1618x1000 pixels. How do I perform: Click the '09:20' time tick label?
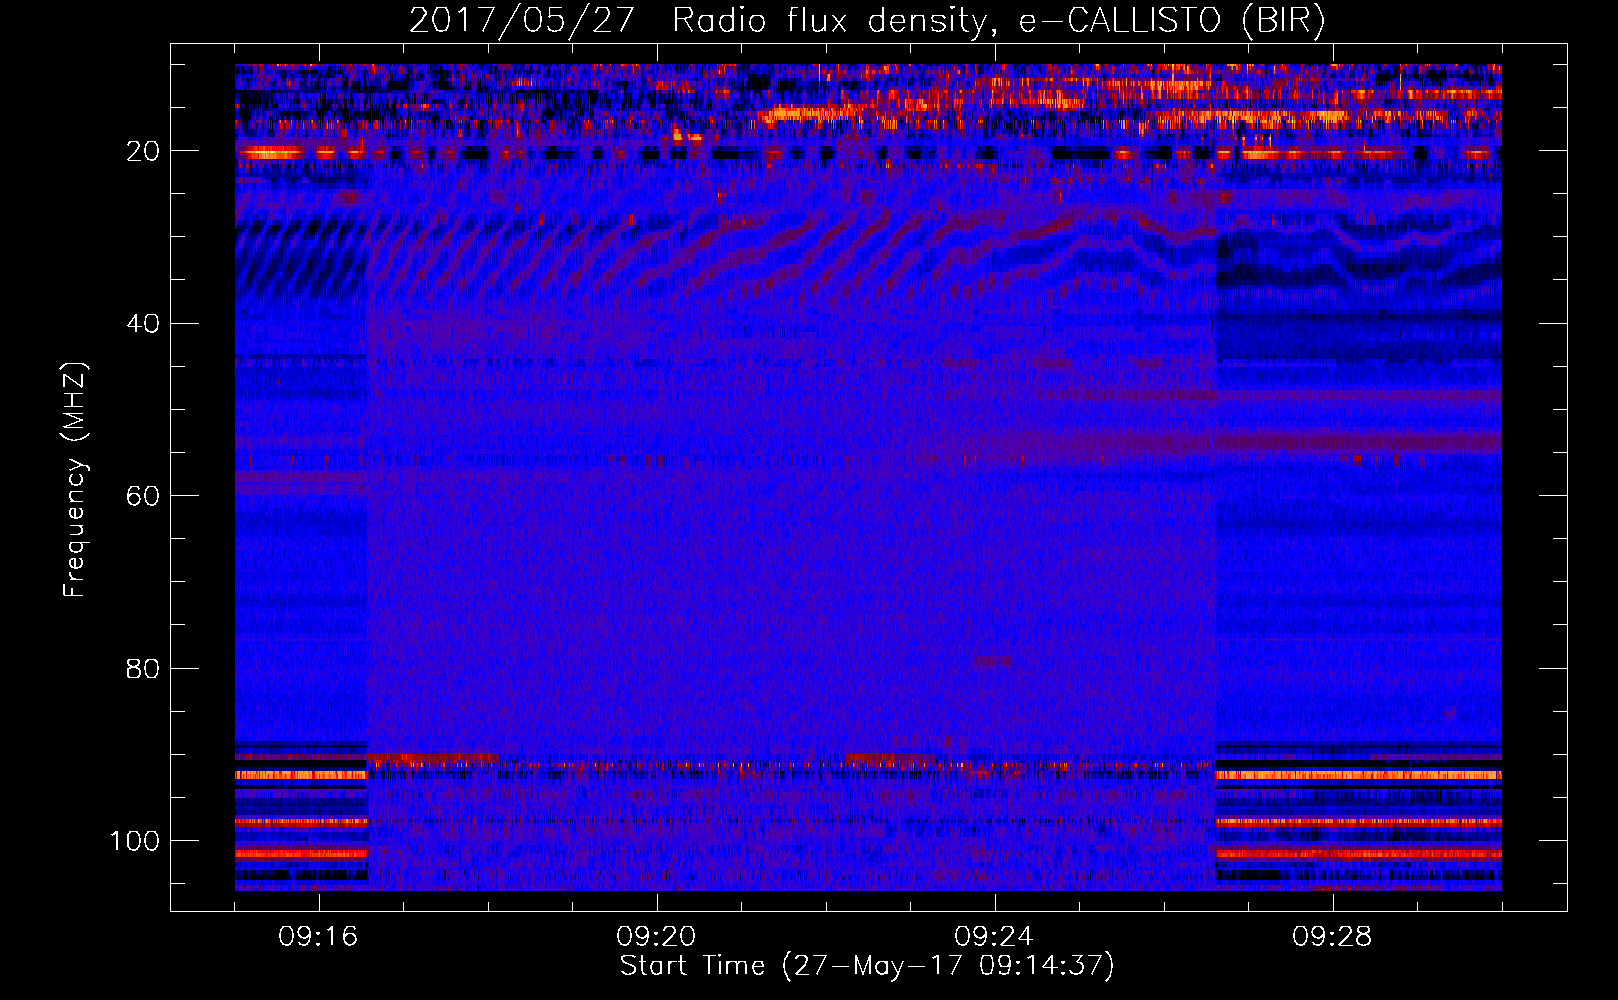point(656,937)
